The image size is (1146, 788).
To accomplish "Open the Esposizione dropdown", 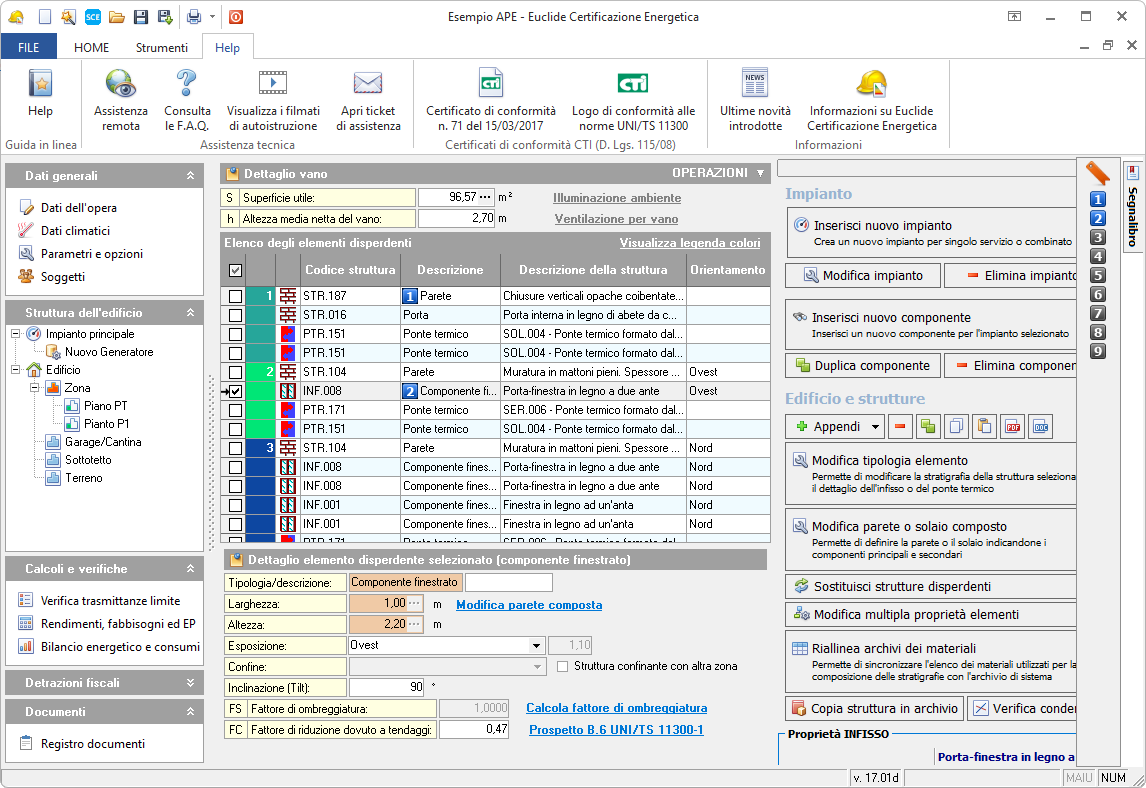I will [537, 646].
